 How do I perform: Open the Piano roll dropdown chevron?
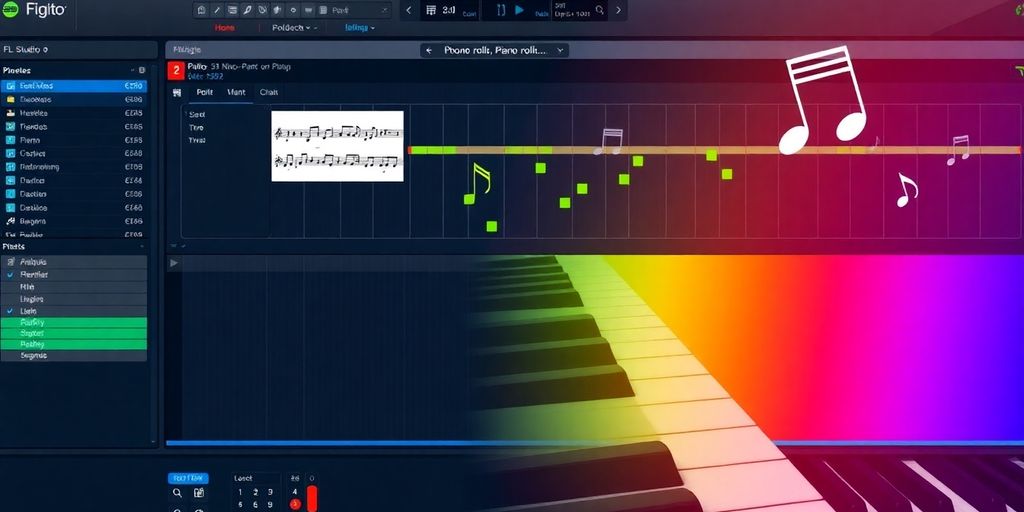click(560, 49)
